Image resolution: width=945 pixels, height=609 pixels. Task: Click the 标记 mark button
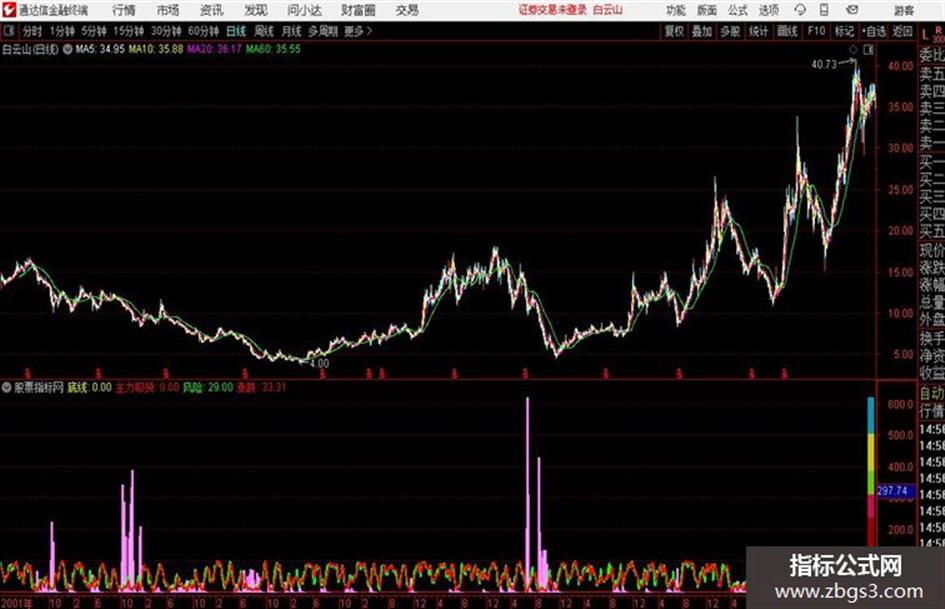(844, 31)
